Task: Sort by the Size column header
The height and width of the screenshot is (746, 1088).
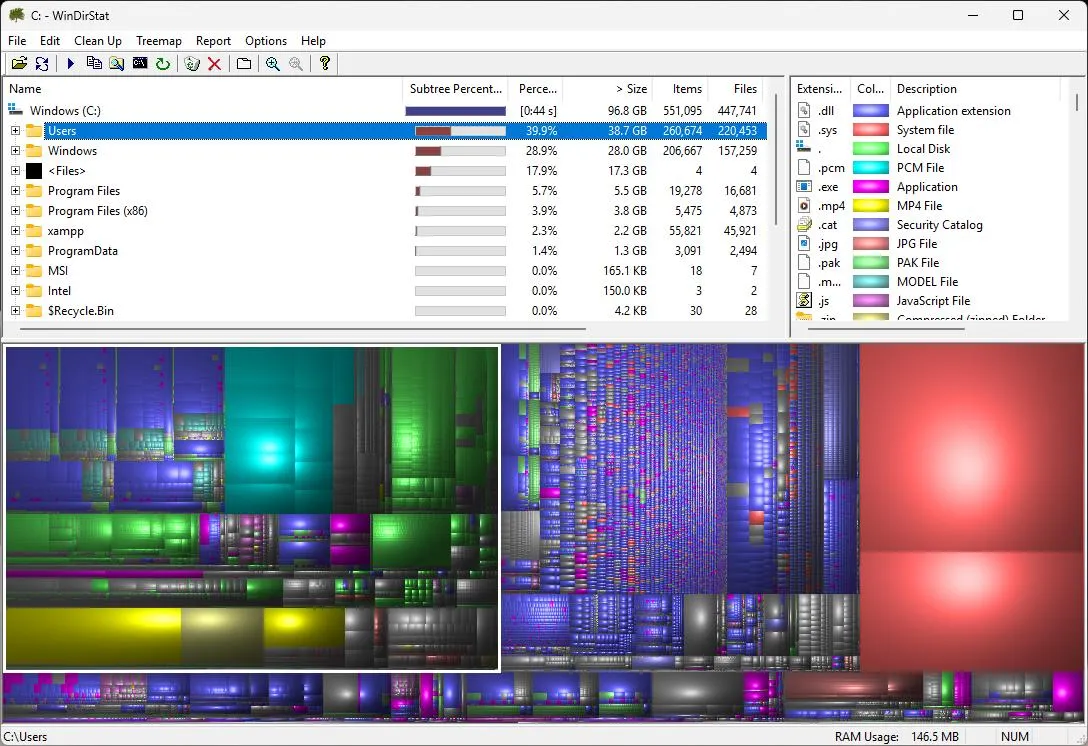Action: 608,89
